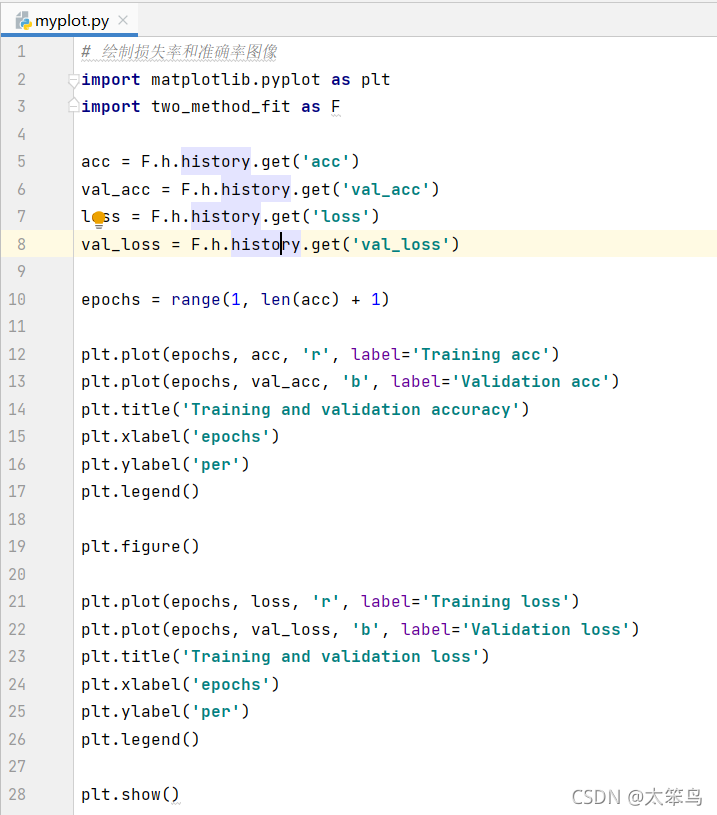Click 'epochs' string on line 24
Viewport: 717px width, 815px height.
(230, 685)
